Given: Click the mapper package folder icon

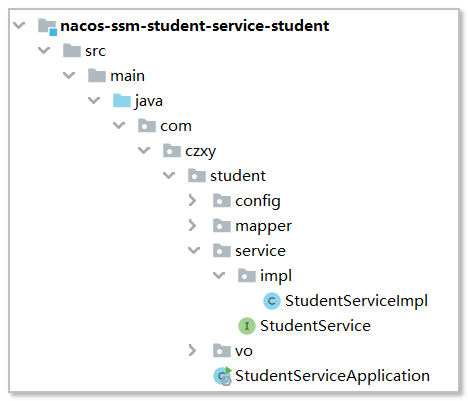Looking at the screenshot, I should click(222, 226).
